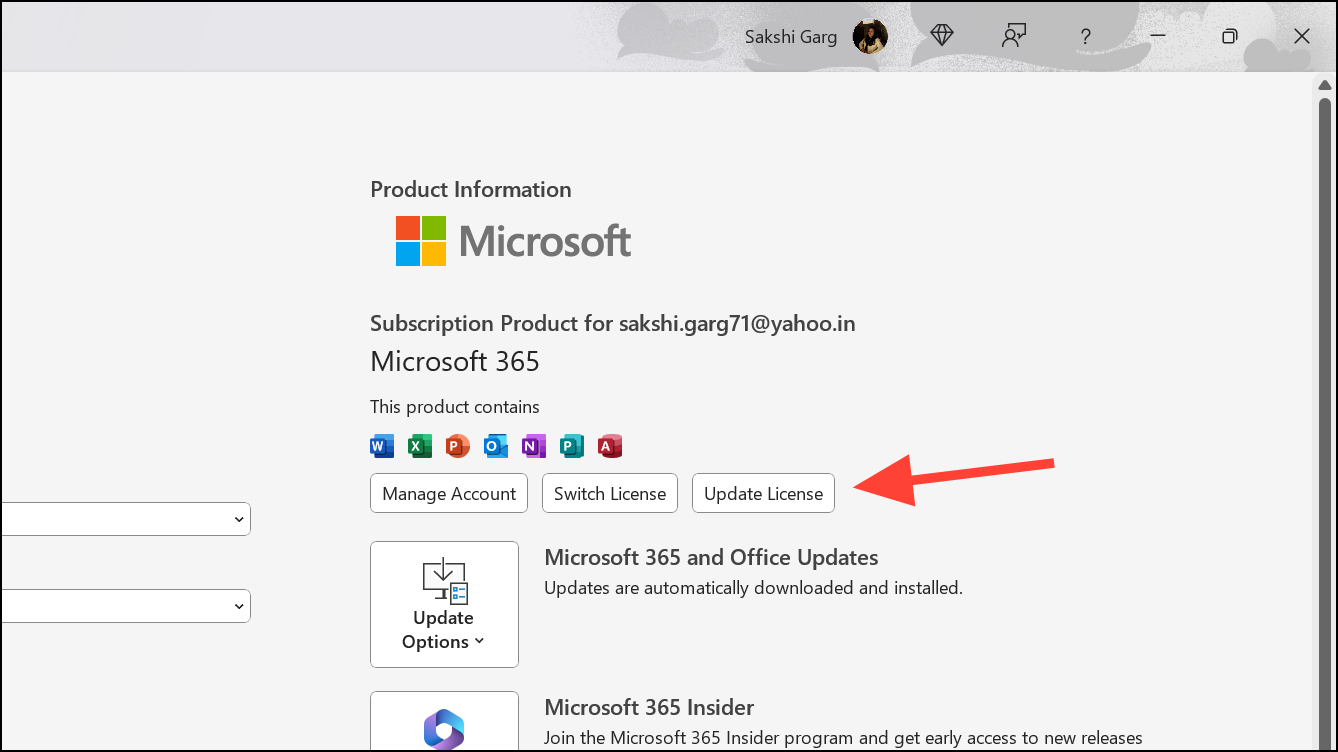This screenshot has width=1338, height=752.
Task: Click the PowerPoint app icon
Action: (x=458, y=446)
